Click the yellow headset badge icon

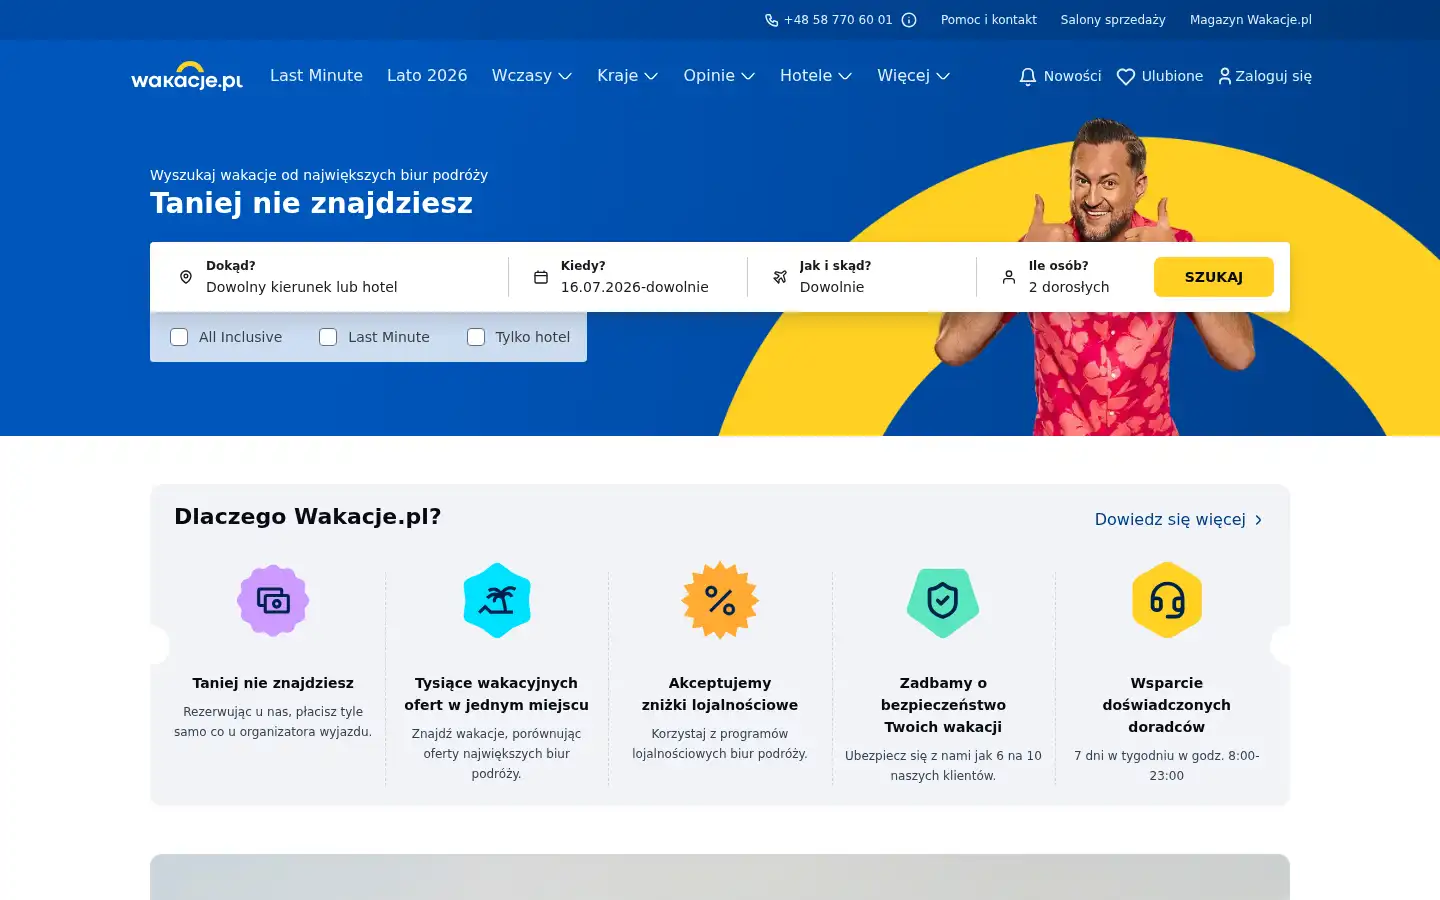[1167, 600]
